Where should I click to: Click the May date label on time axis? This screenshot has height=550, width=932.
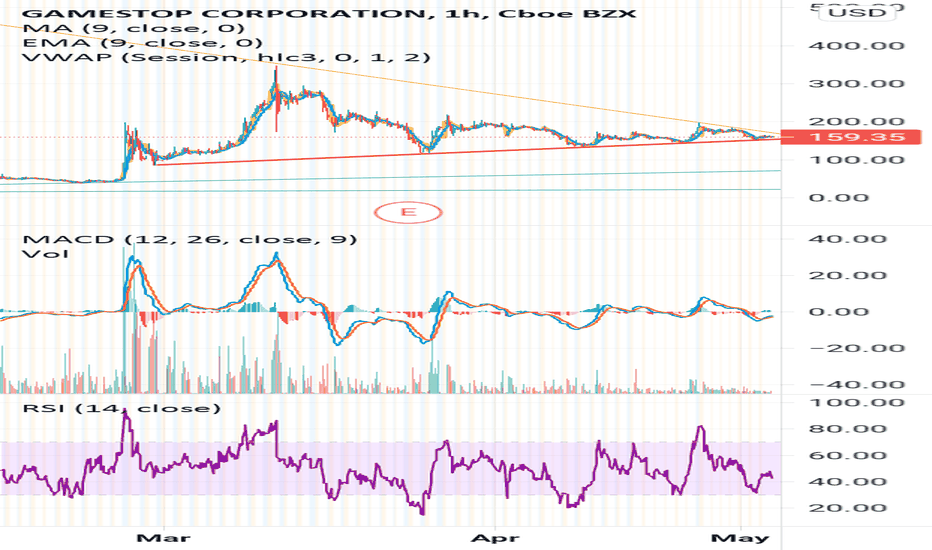pyautogui.click(x=740, y=538)
